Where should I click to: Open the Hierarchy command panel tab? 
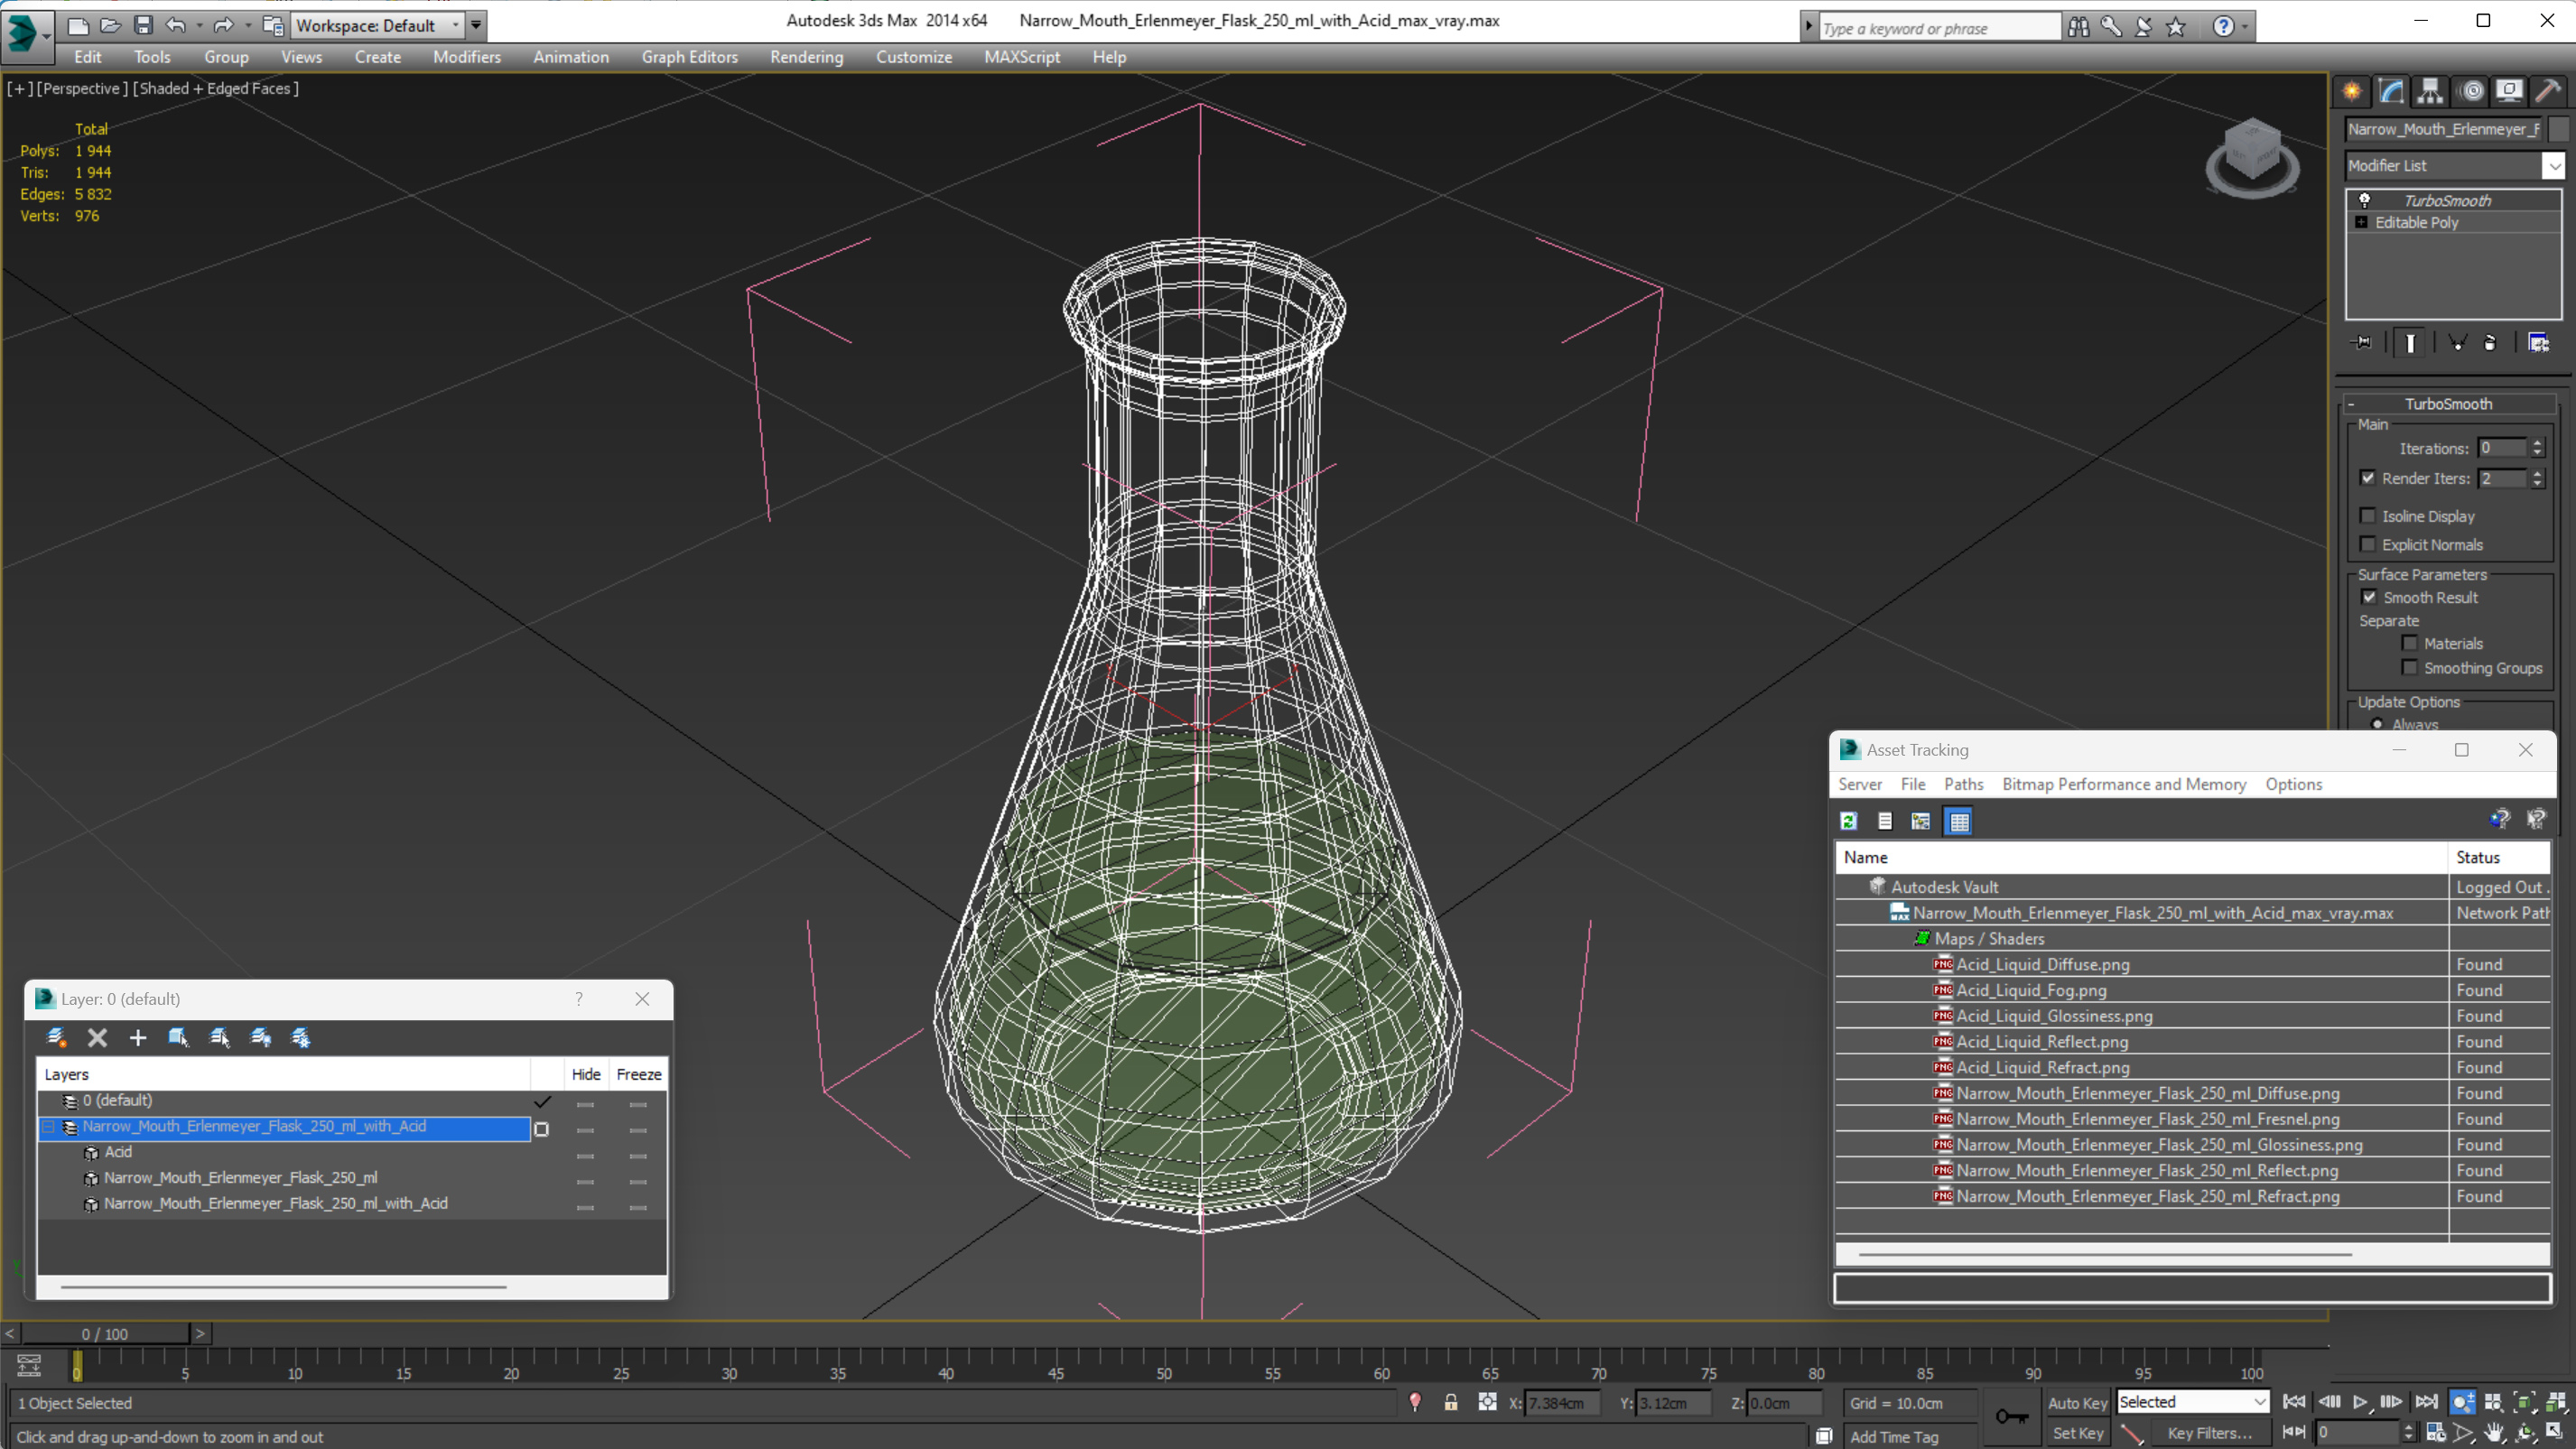coord(2430,92)
